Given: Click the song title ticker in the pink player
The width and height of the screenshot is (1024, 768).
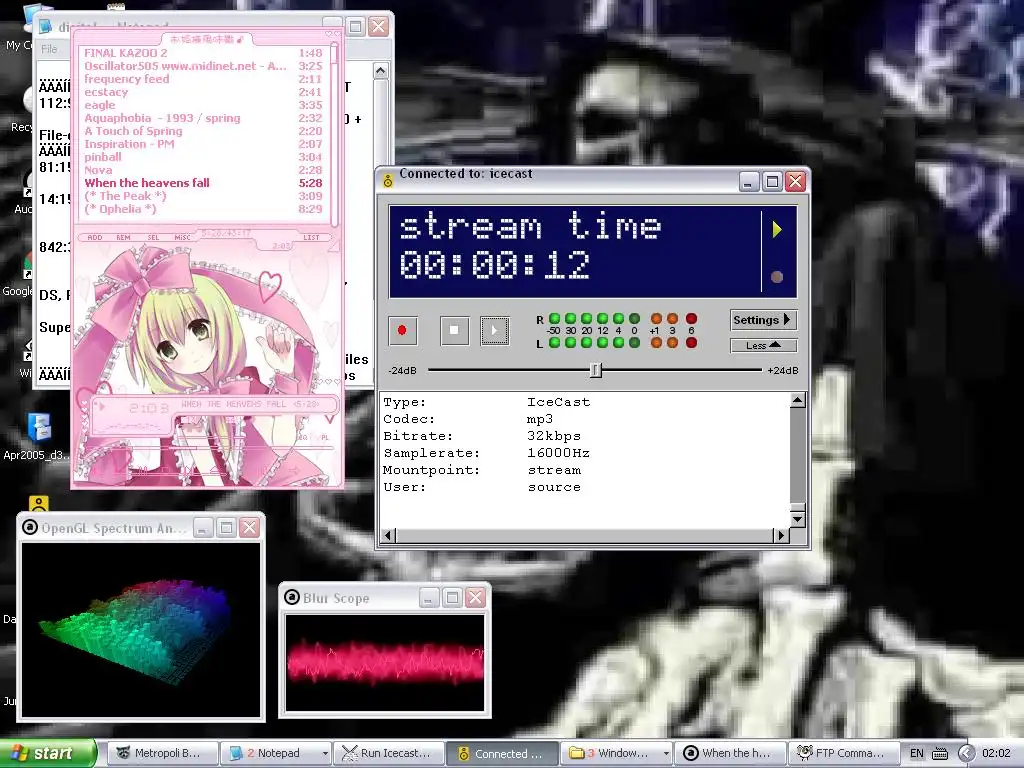Looking at the screenshot, I should coord(251,404).
